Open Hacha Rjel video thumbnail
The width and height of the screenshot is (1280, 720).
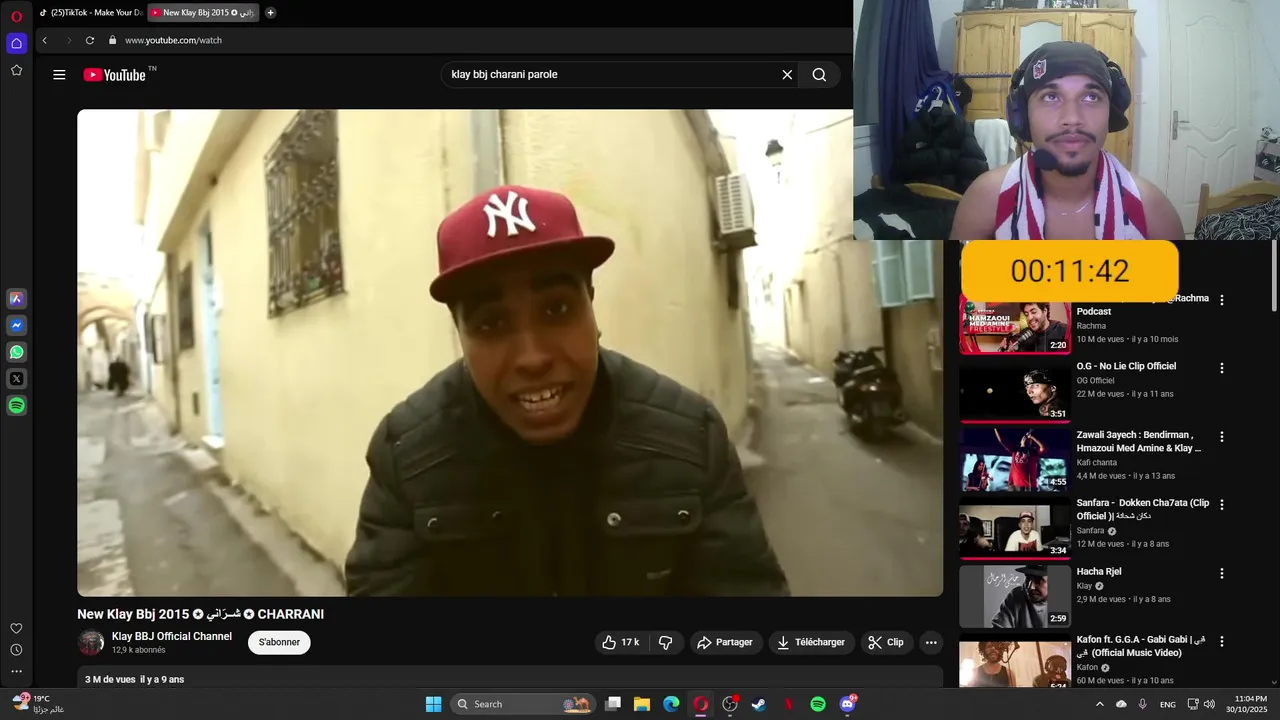(1015, 596)
